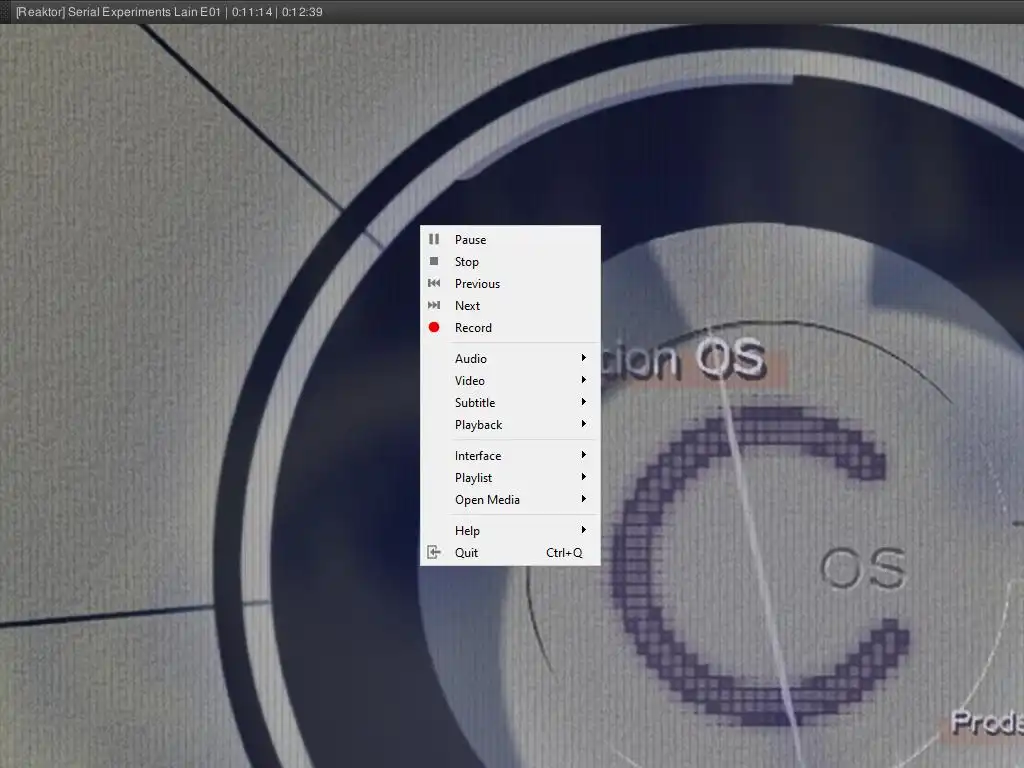Expand the arrow beside Playlist
This screenshot has width=1024, height=768.
pos(583,477)
